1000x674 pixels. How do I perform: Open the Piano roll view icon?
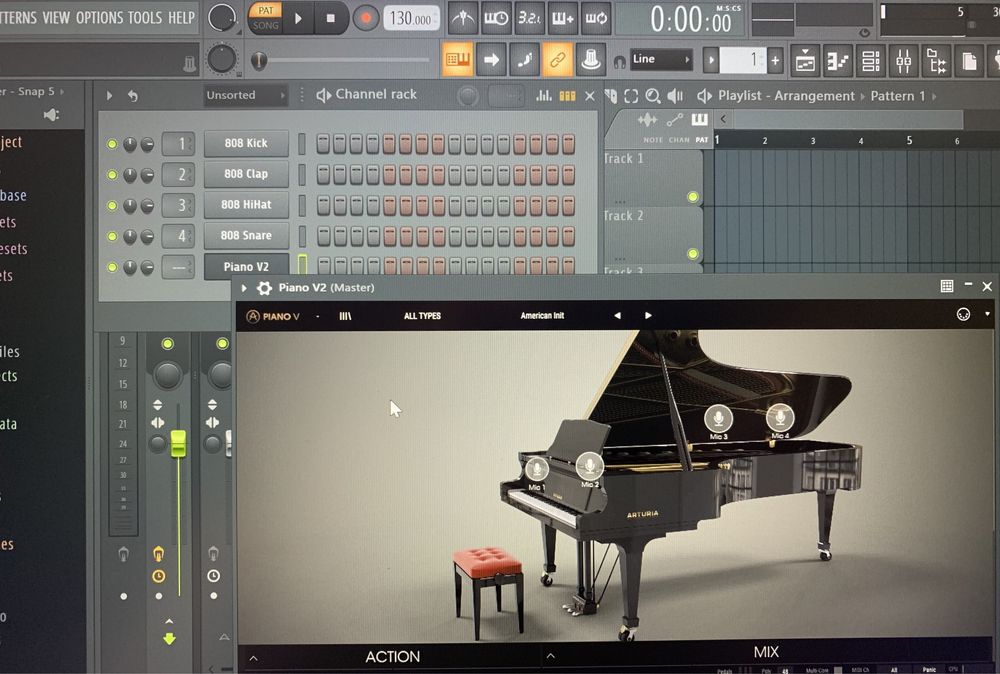[x=837, y=61]
